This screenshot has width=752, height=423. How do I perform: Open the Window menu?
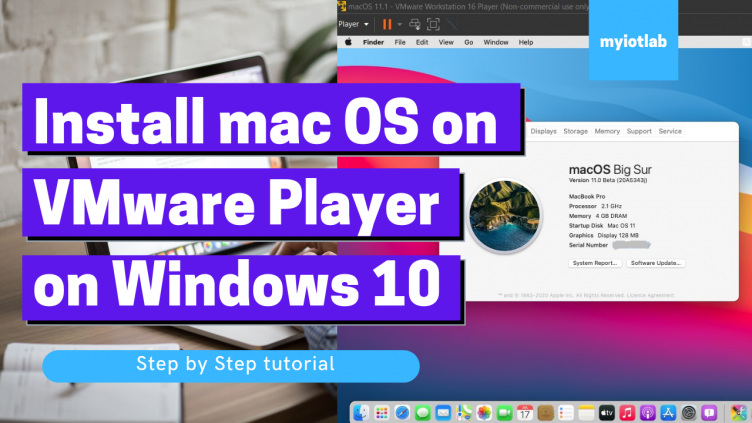coord(495,42)
